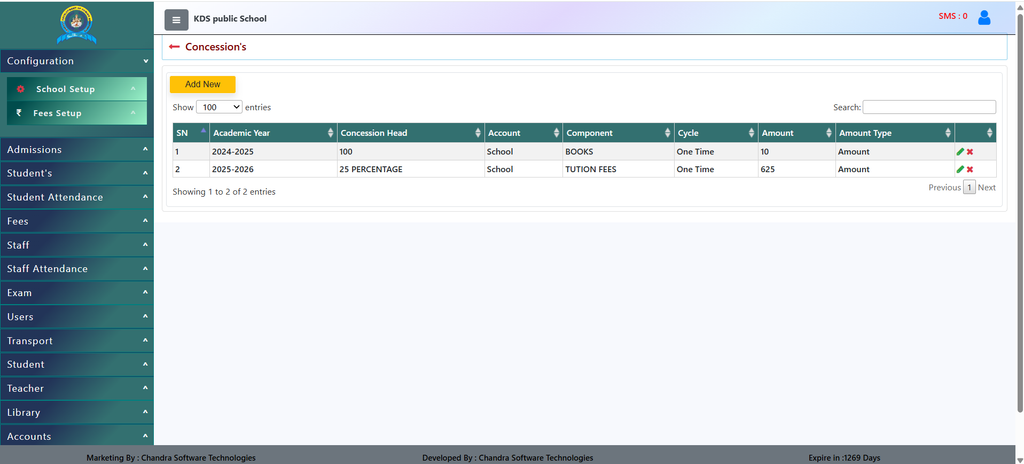Open the Accounts menu

click(77, 436)
